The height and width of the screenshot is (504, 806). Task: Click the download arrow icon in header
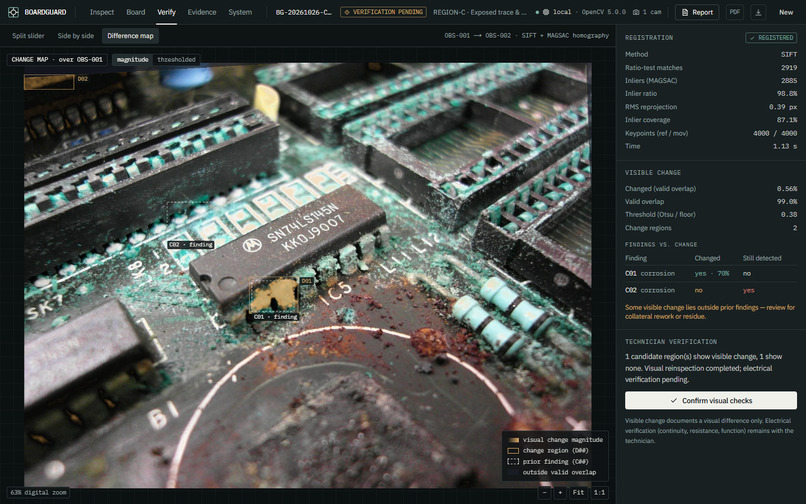(758, 12)
